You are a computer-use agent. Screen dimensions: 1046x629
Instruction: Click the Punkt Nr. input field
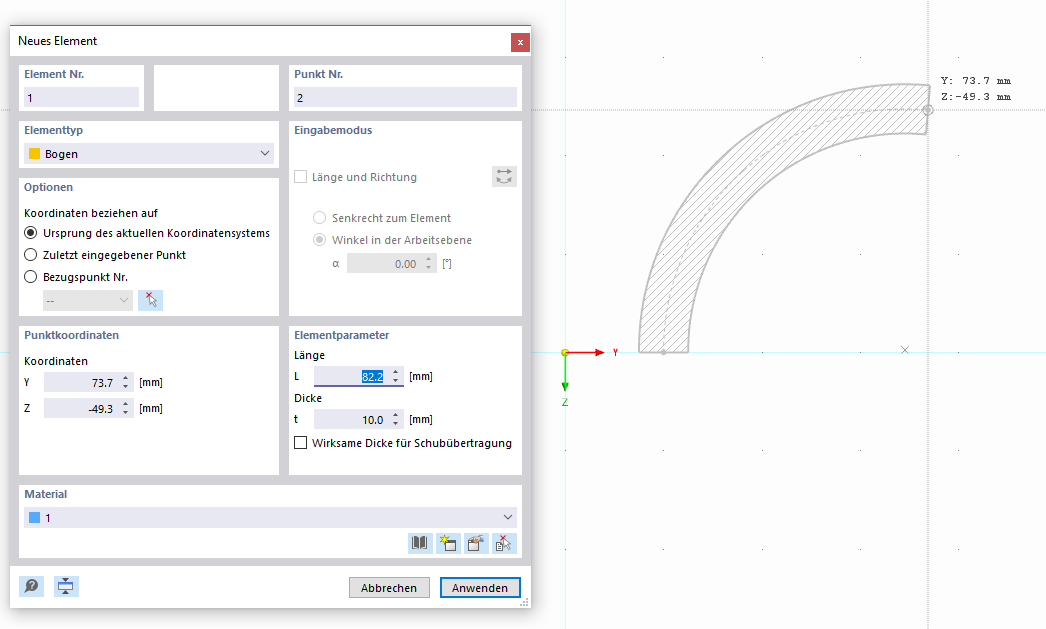[405, 97]
